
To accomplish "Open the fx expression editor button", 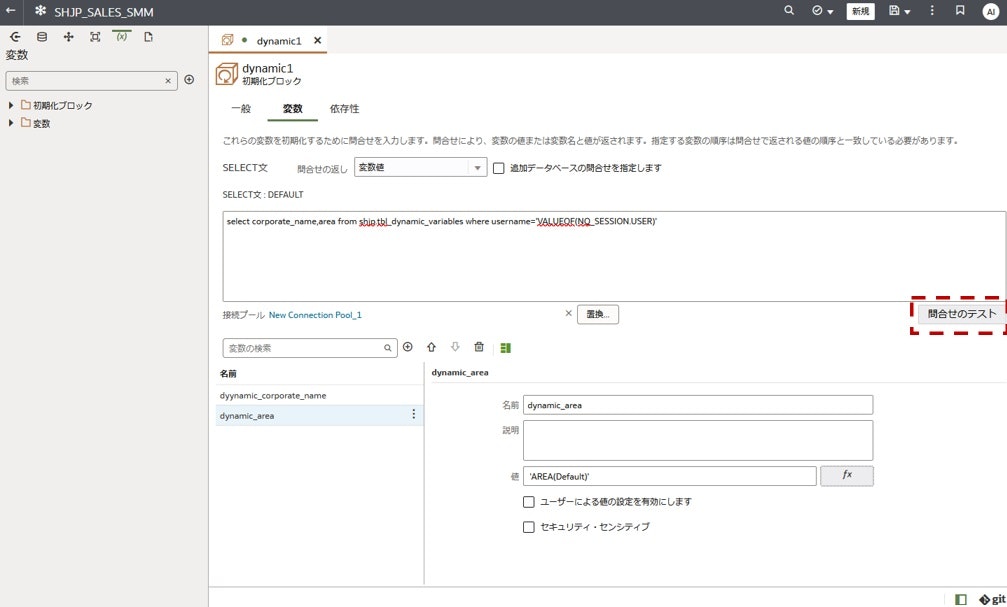I will [847, 476].
